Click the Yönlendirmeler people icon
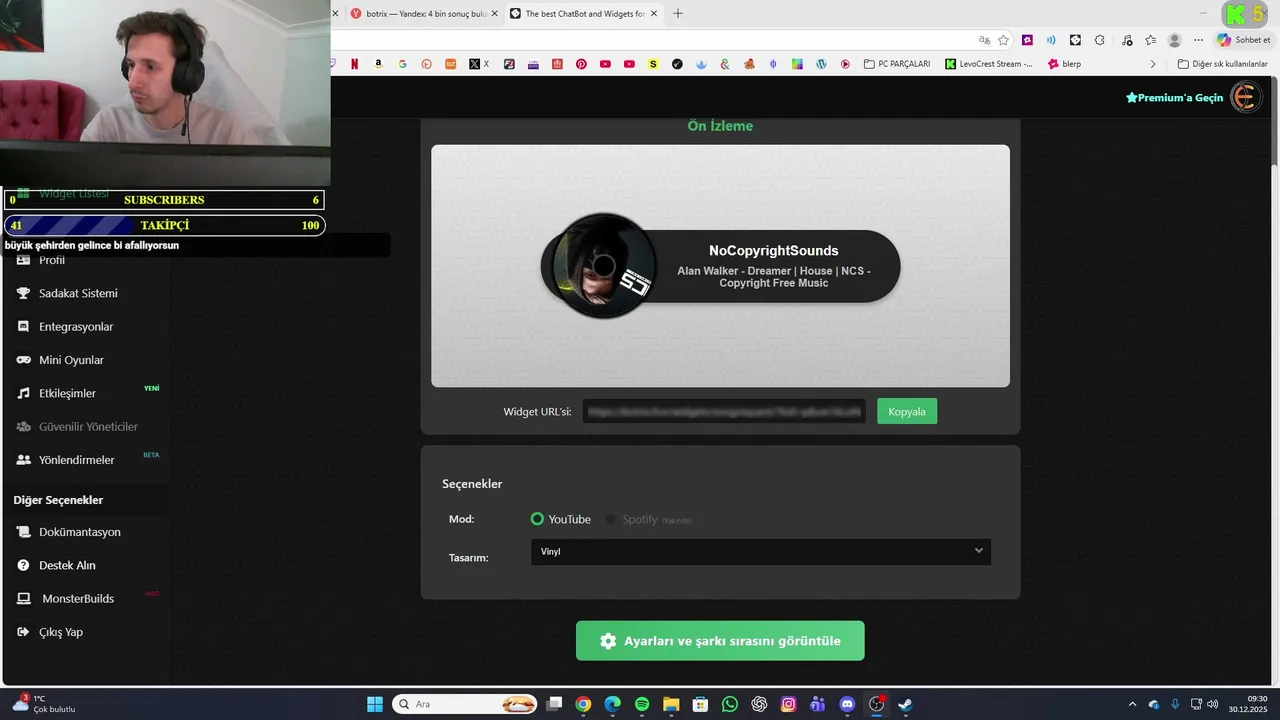The width and height of the screenshot is (1280, 720). pyautogui.click(x=24, y=460)
